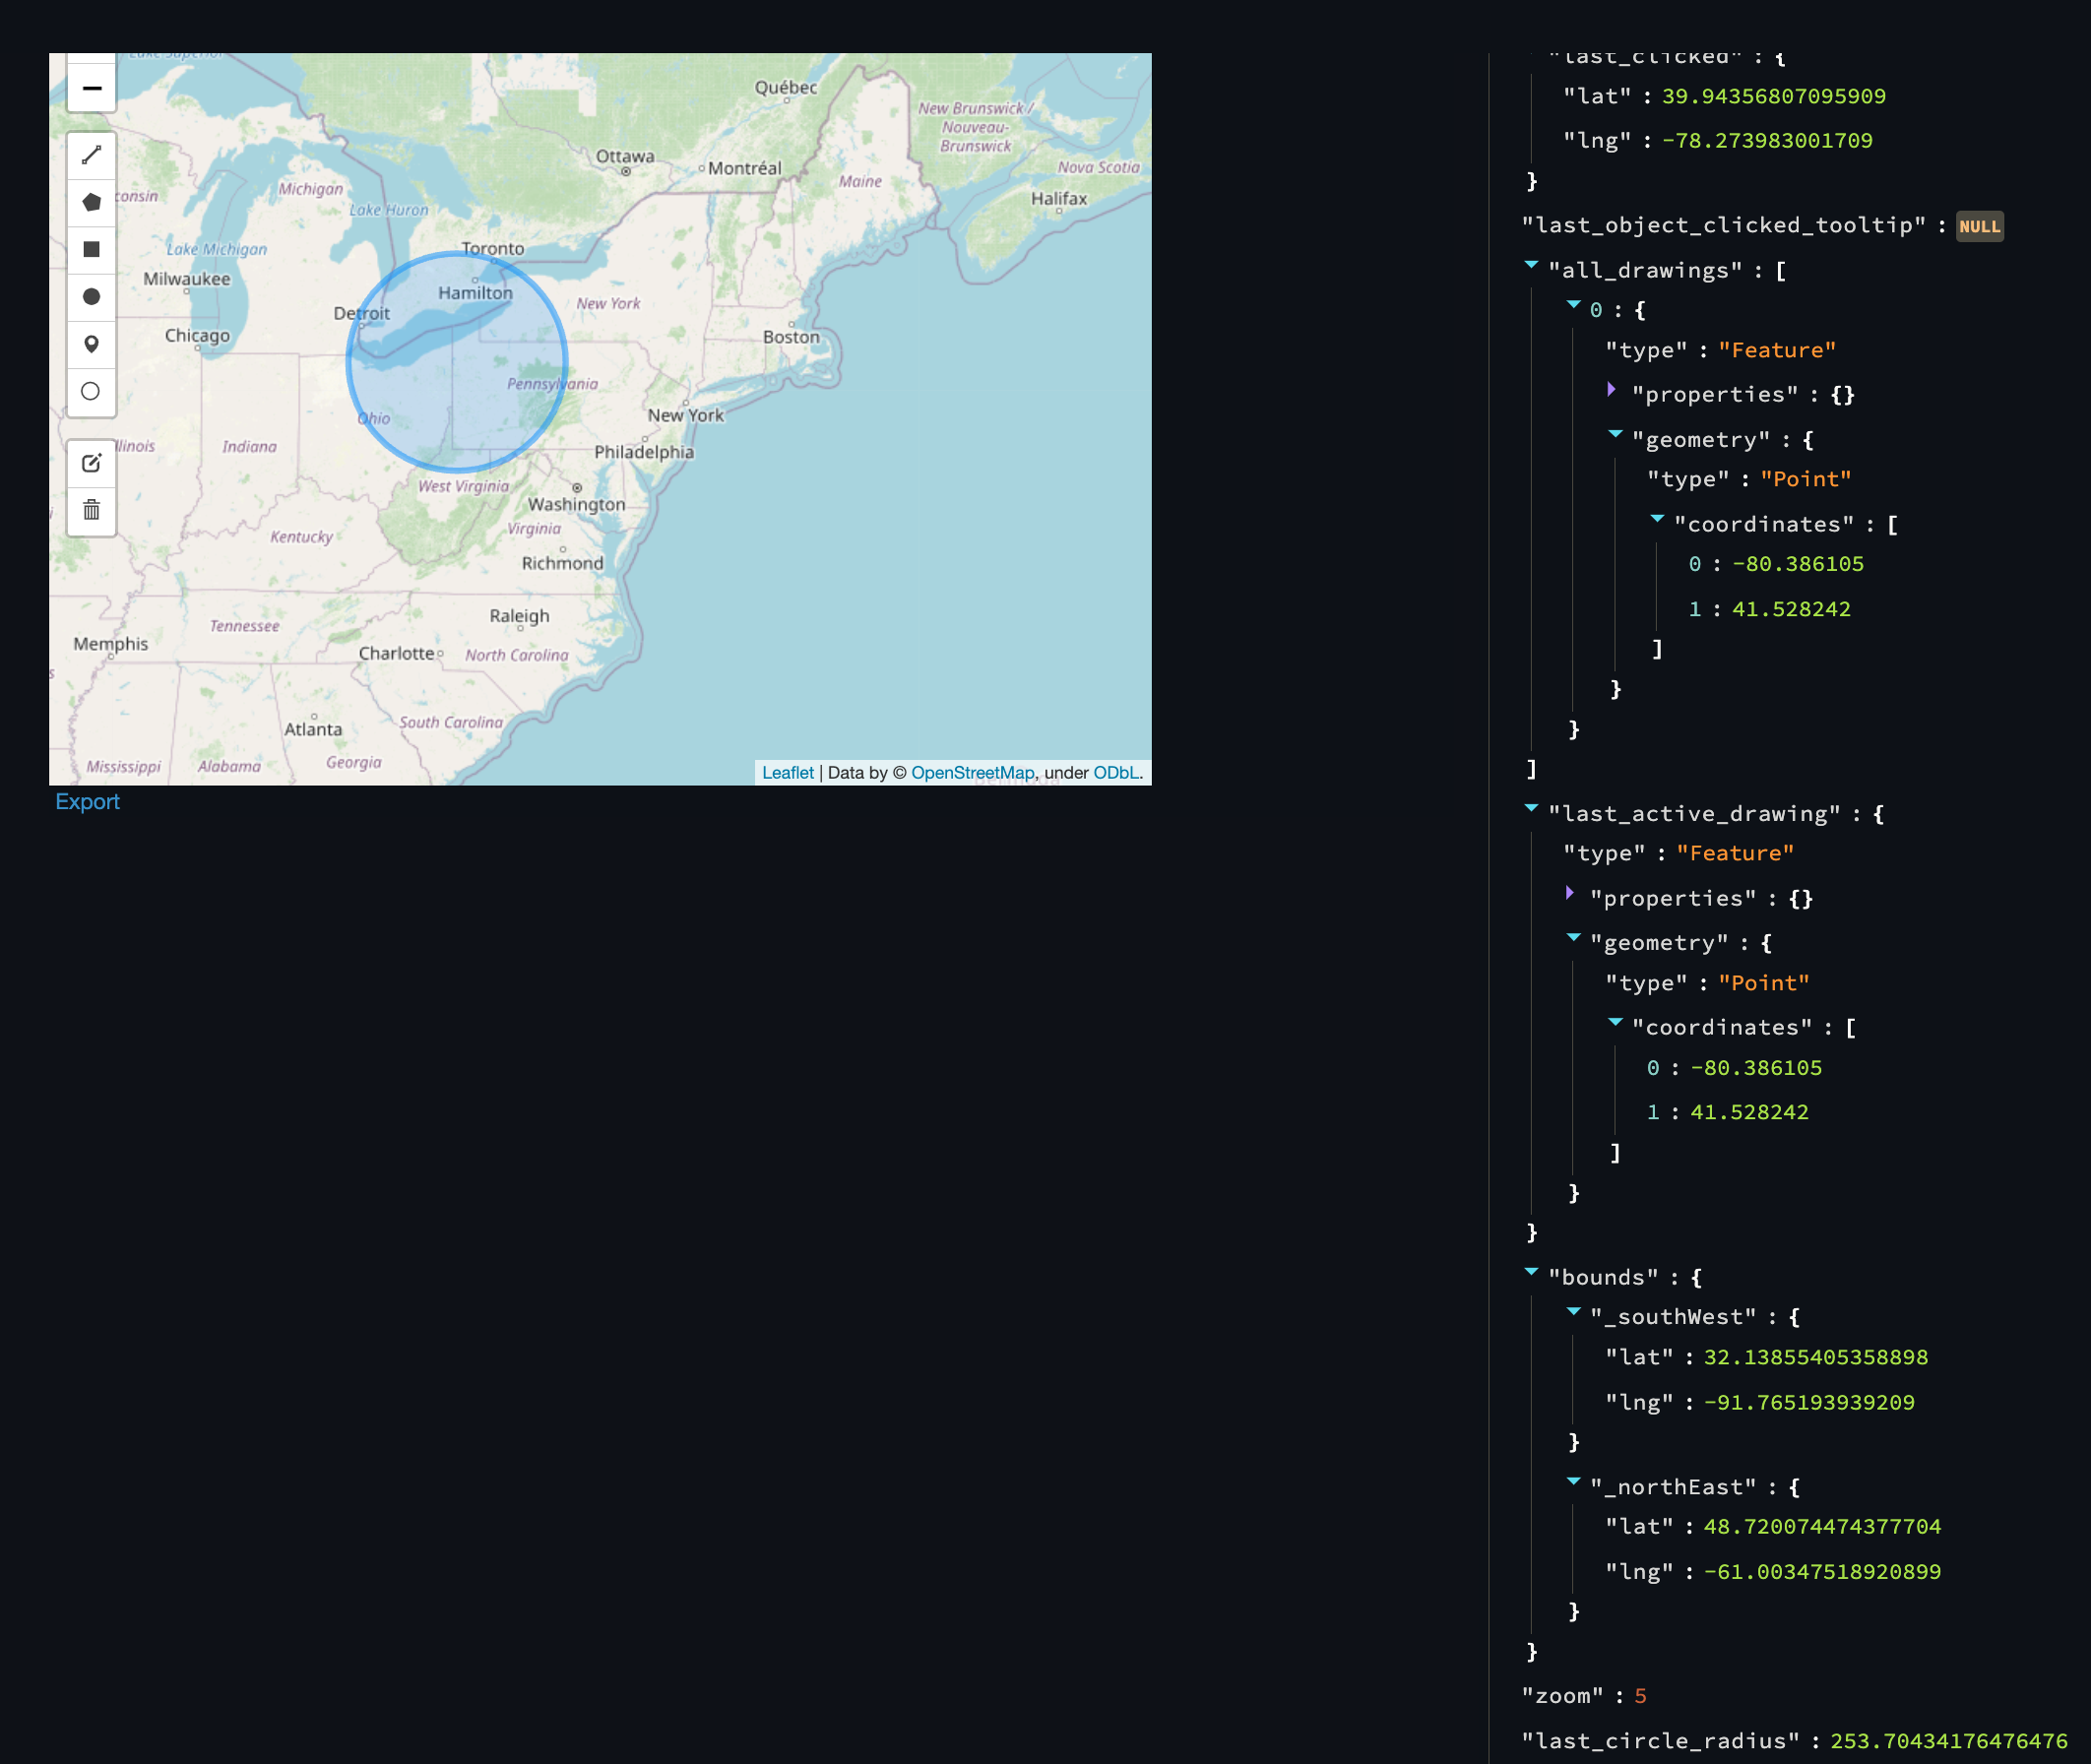Open the edit layers tool
The image size is (2091, 1764).
point(91,463)
